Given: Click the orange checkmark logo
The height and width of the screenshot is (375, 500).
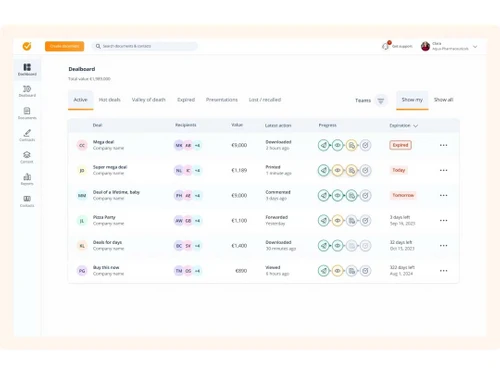Looking at the screenshot, I should click(27, 46).
